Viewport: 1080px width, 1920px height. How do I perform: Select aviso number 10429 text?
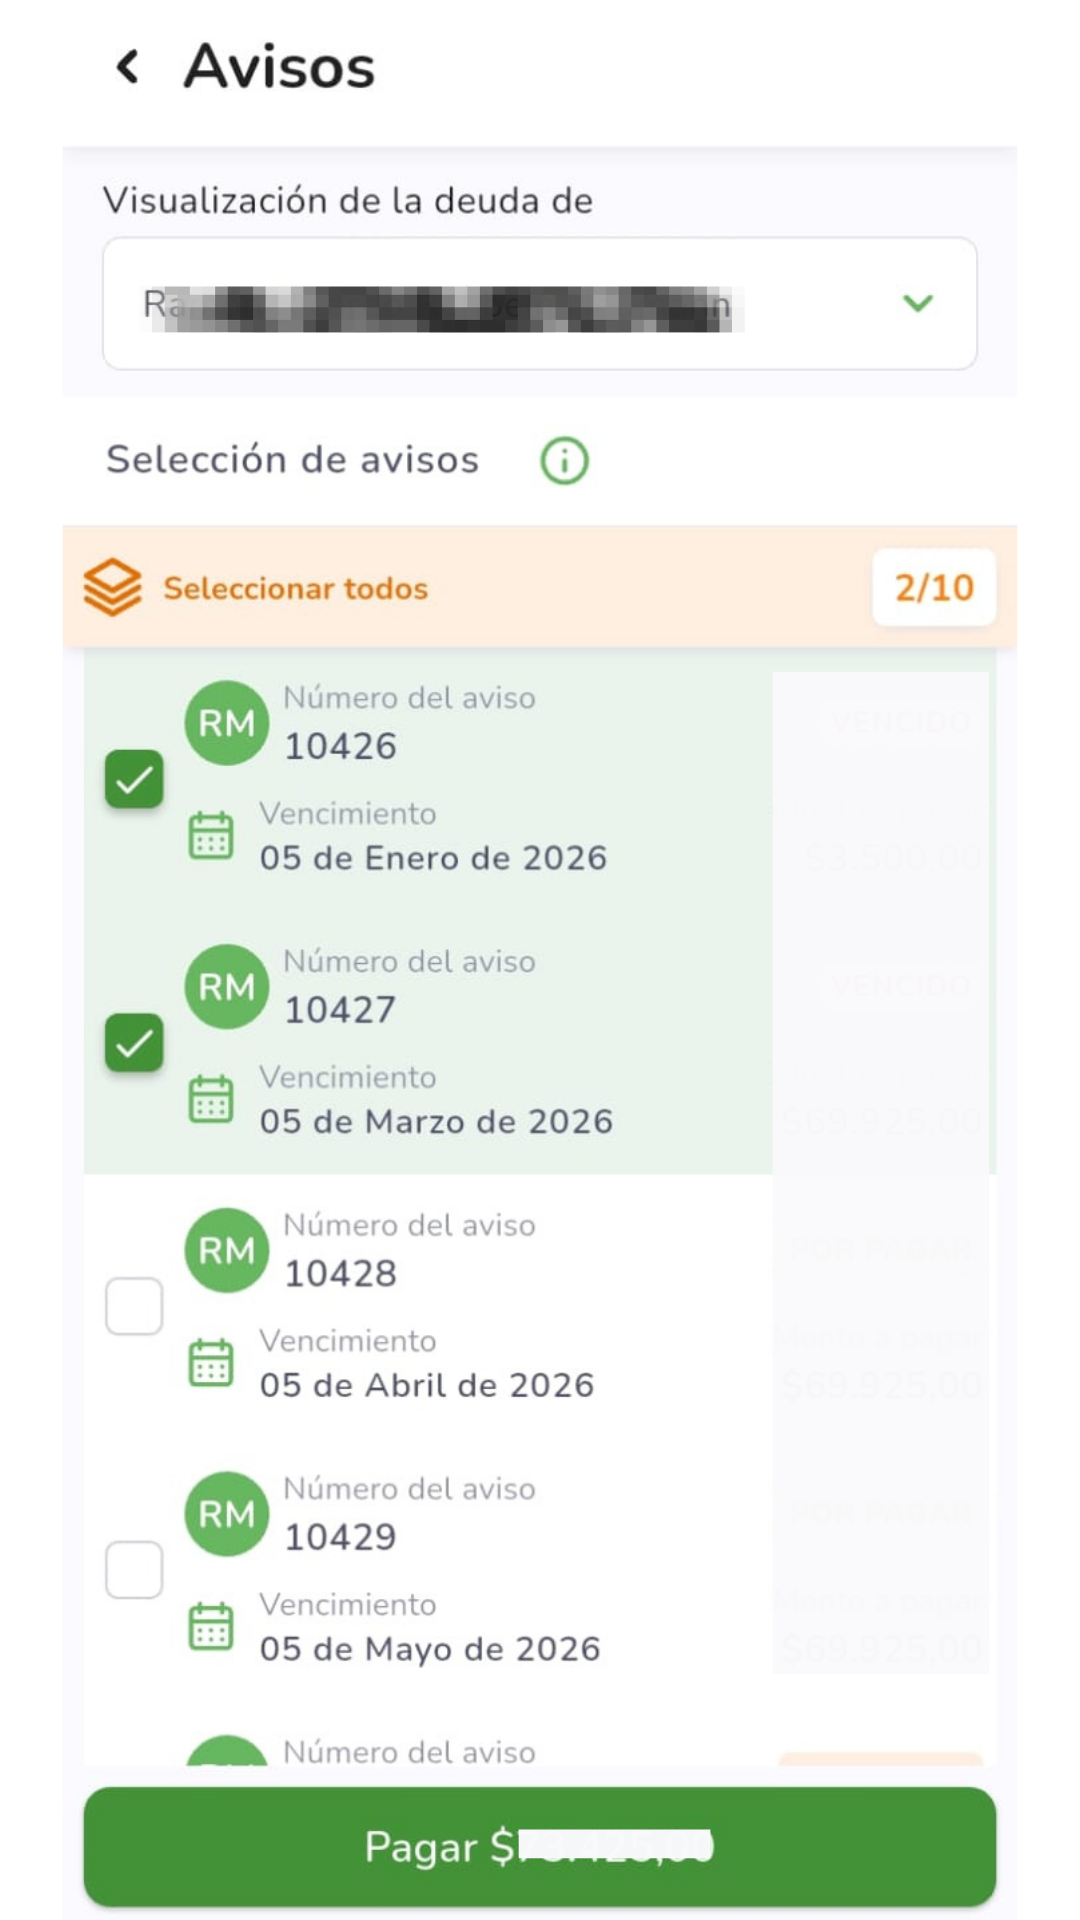(340, 1537)
